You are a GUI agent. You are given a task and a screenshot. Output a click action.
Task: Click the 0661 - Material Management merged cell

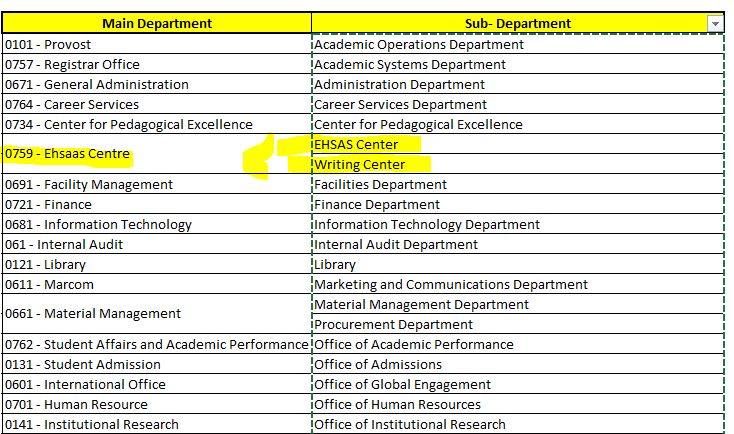[x=157, y=314]
